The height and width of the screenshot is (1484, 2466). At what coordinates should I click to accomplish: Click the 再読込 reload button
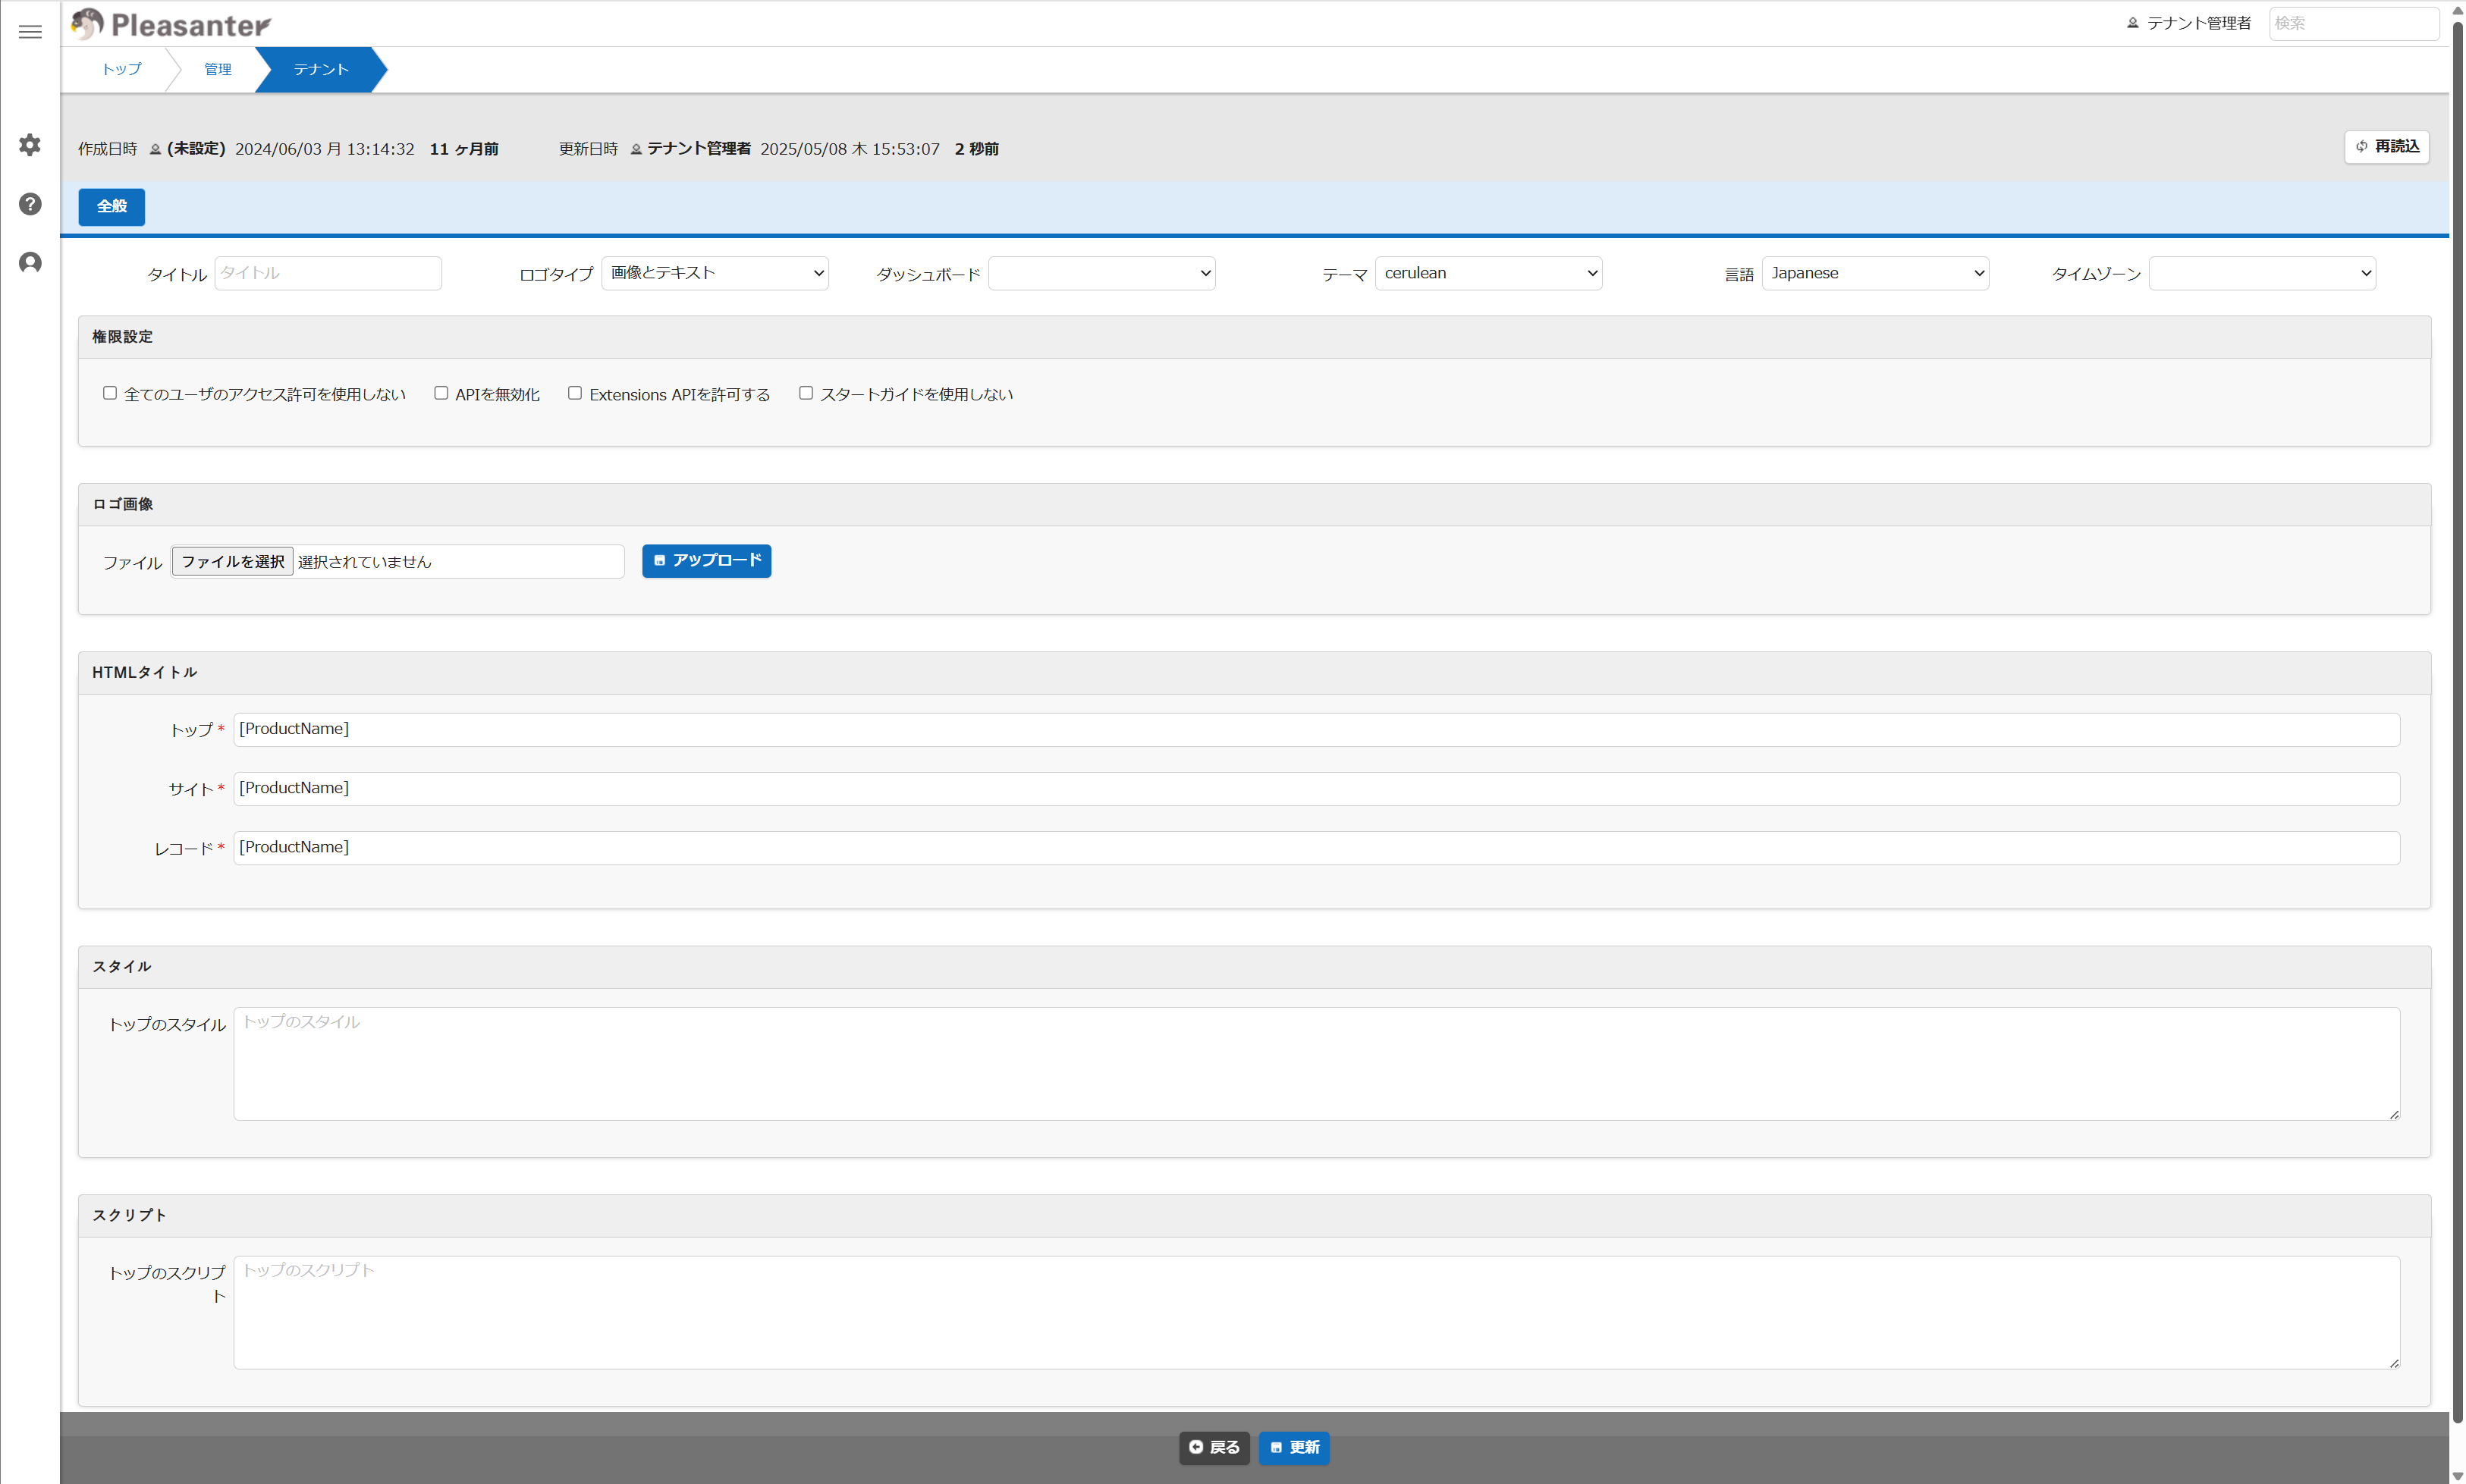pyautogui.click(x=2387, y=146)
